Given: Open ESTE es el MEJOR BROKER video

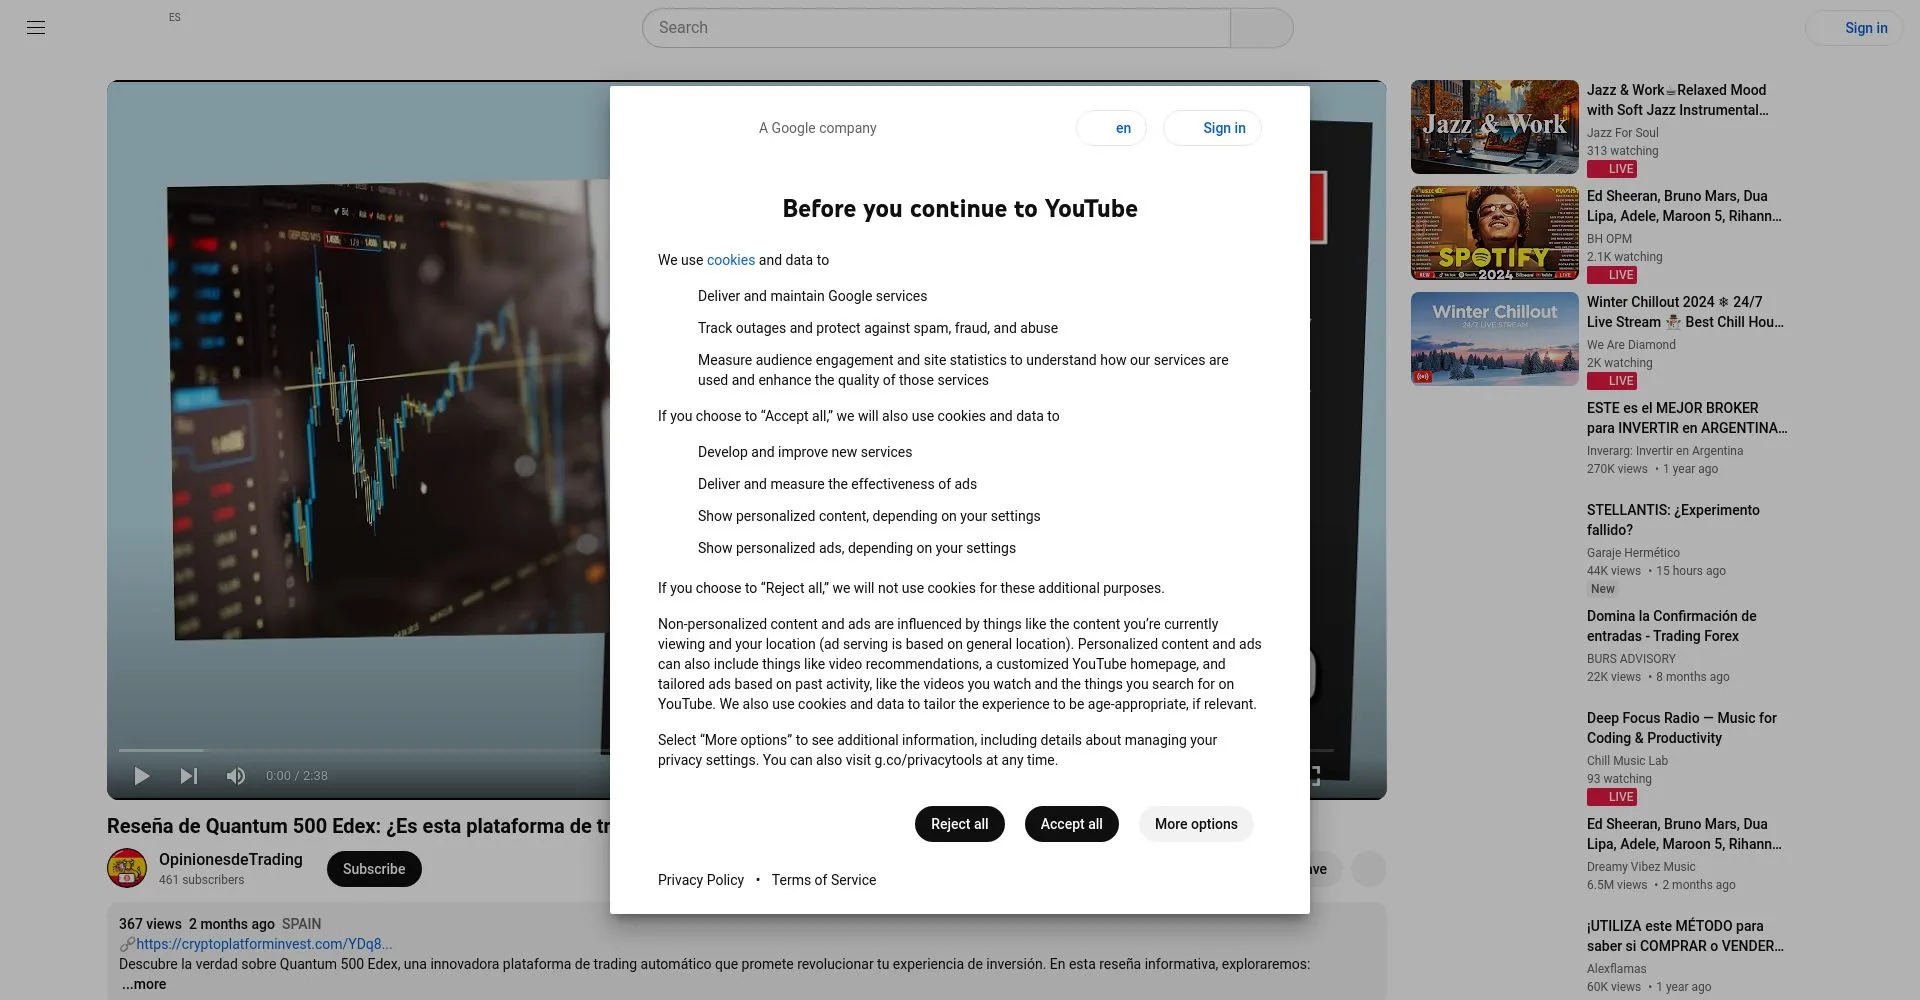Looking at the screenshot, I should click(1687, 418).
